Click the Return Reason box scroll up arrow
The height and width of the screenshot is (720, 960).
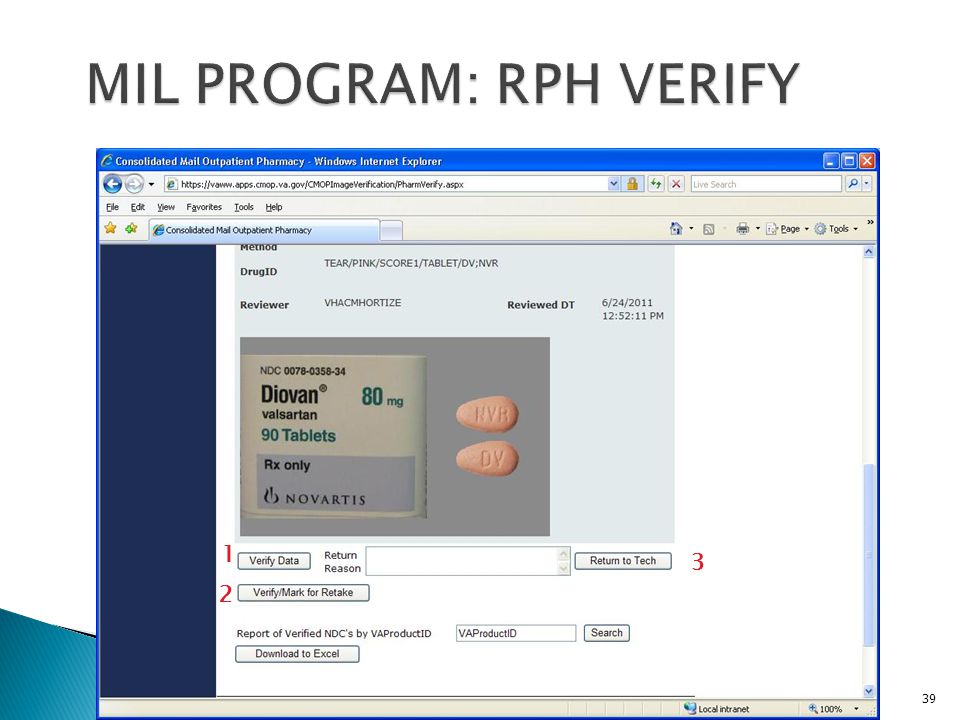[564, 554]
